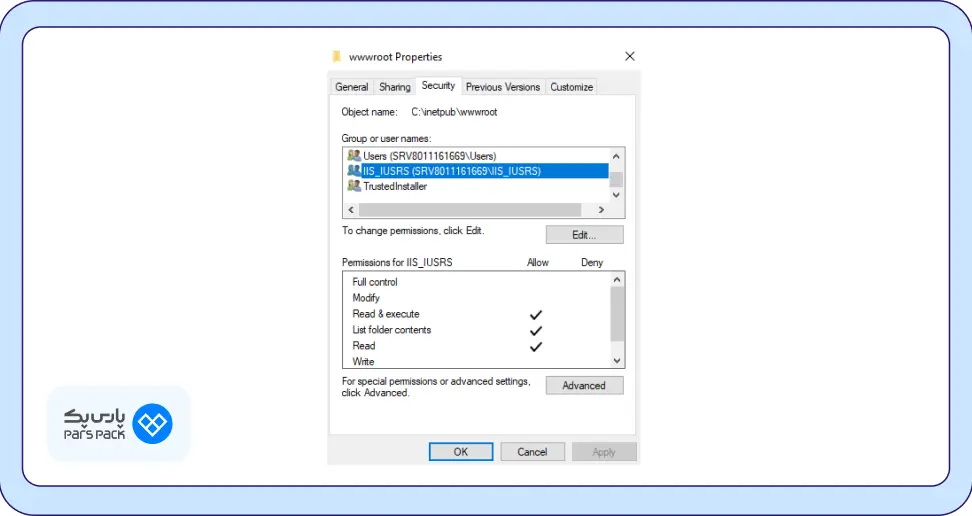
Task: Click the Read & execute Allow checkmark
Action: pos(536,314)
